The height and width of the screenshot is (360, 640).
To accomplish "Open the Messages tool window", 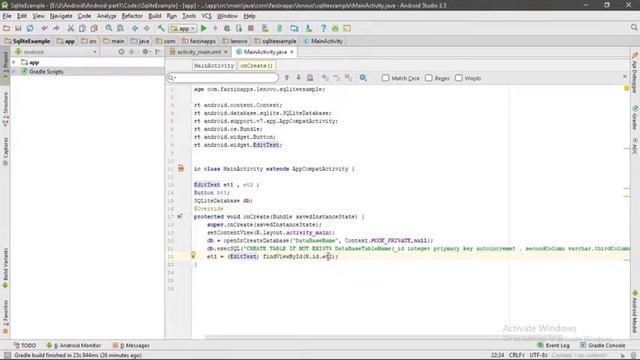I will (x=131, y=345).
